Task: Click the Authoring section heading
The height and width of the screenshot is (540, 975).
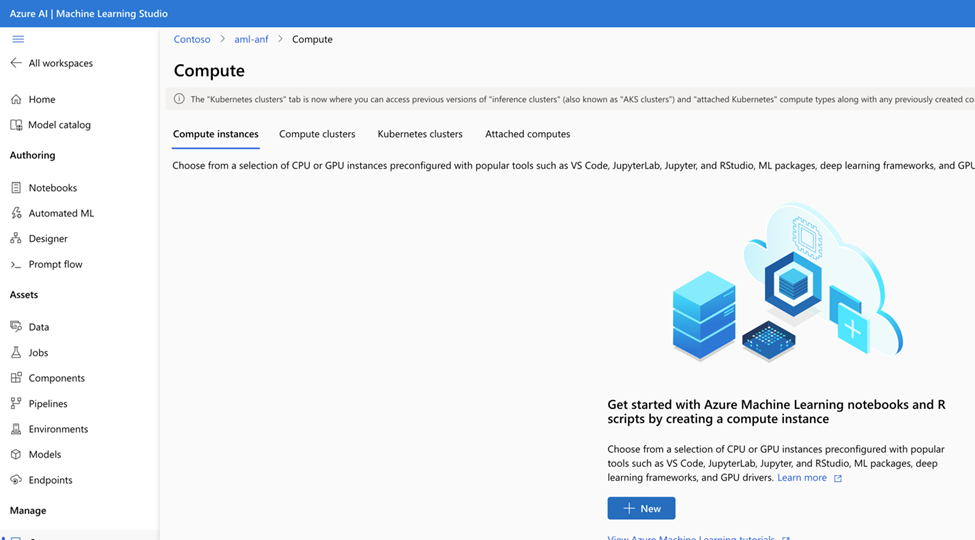Action: point(32,155)
